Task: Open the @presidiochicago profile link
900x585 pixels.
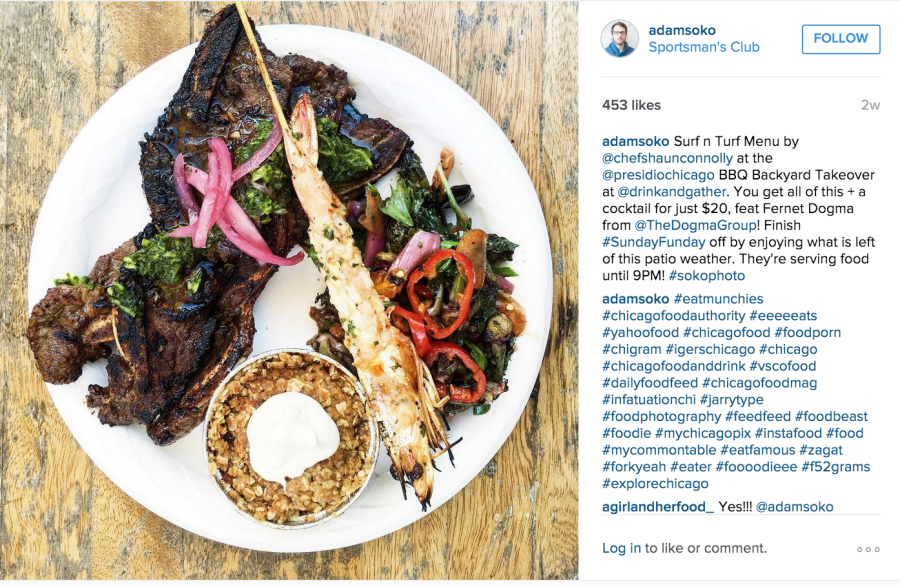Action: tap(658, 175)
